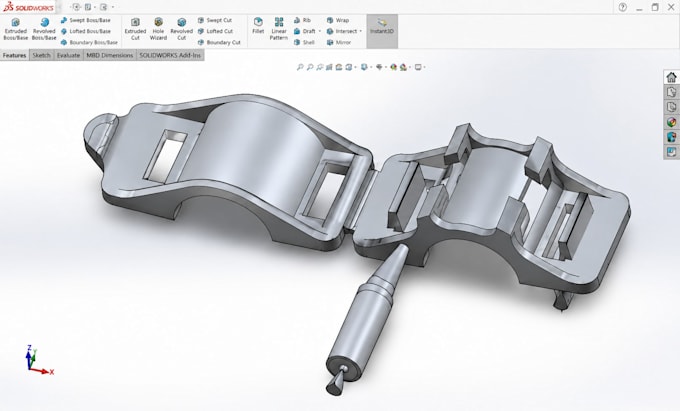Image resolution: width=680 pixels, height=411 pixels.
Task: Choose Lofted Boss/Base feature
Action: 85,31
